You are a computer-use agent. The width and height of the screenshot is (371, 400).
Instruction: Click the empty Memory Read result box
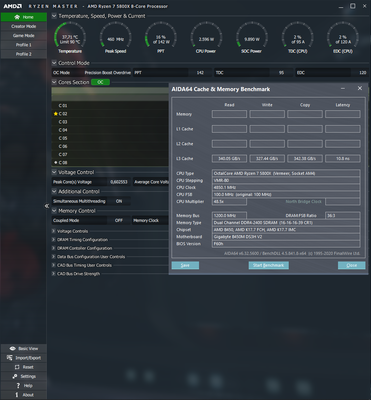point(229,114)
